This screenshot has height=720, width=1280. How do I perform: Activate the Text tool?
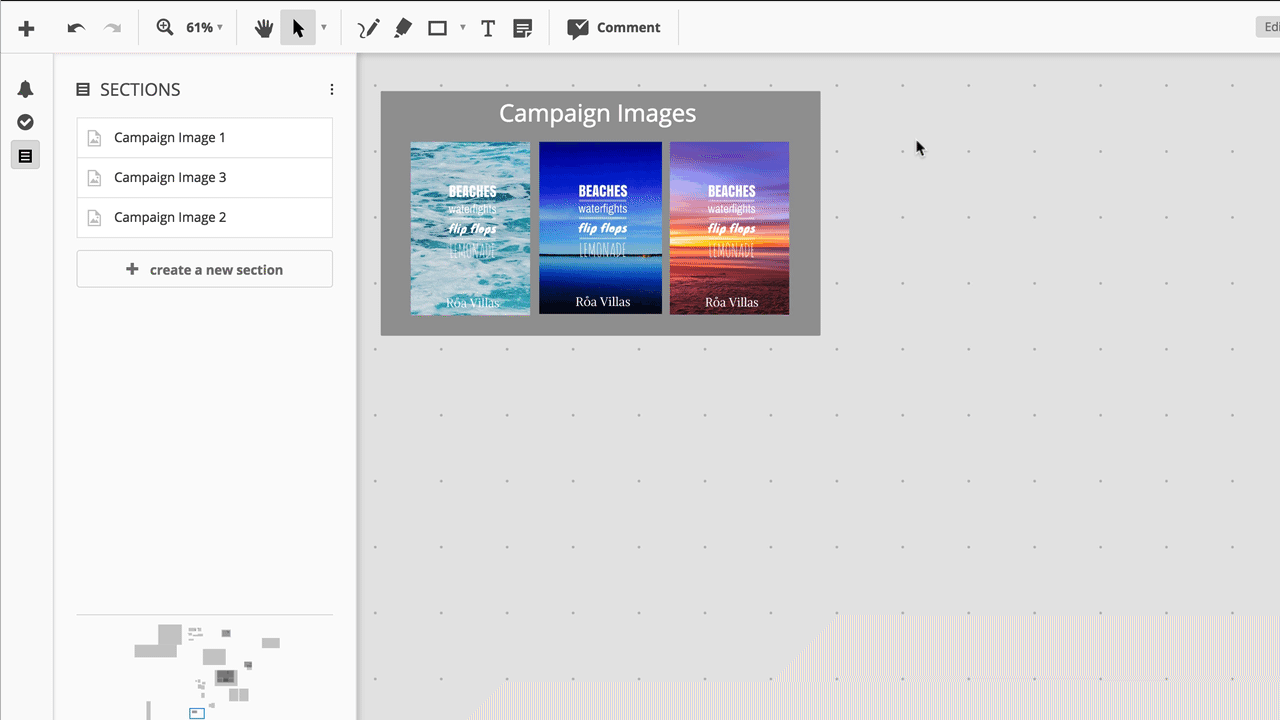click(487, 27)
